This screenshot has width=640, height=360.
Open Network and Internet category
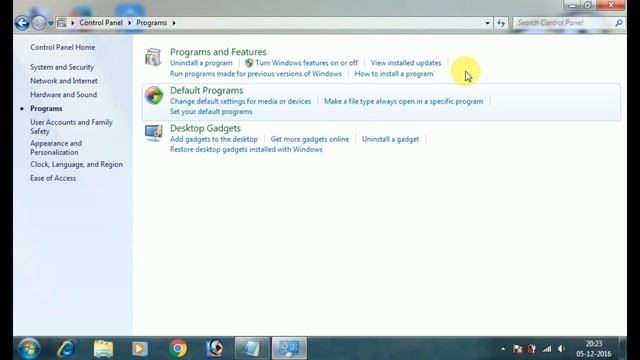(64, 81)
